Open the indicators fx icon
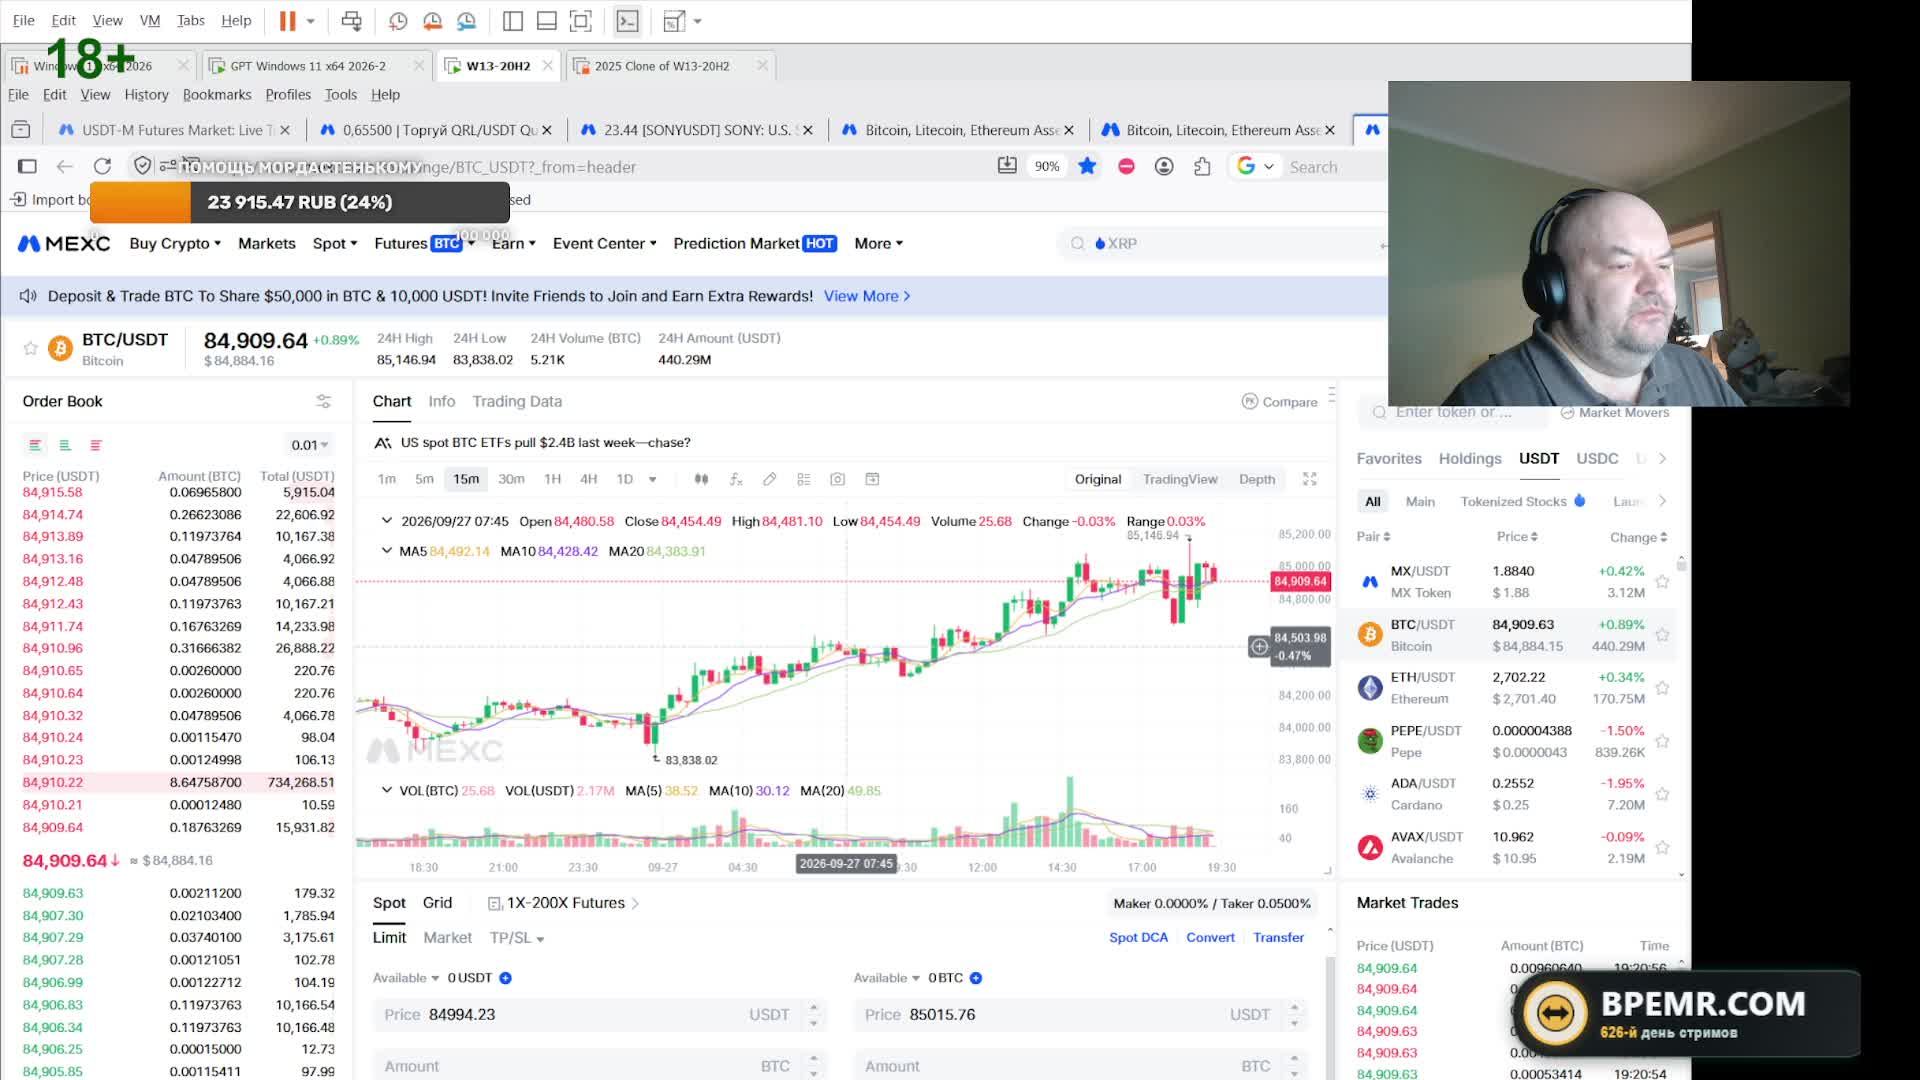 point(735,479)
